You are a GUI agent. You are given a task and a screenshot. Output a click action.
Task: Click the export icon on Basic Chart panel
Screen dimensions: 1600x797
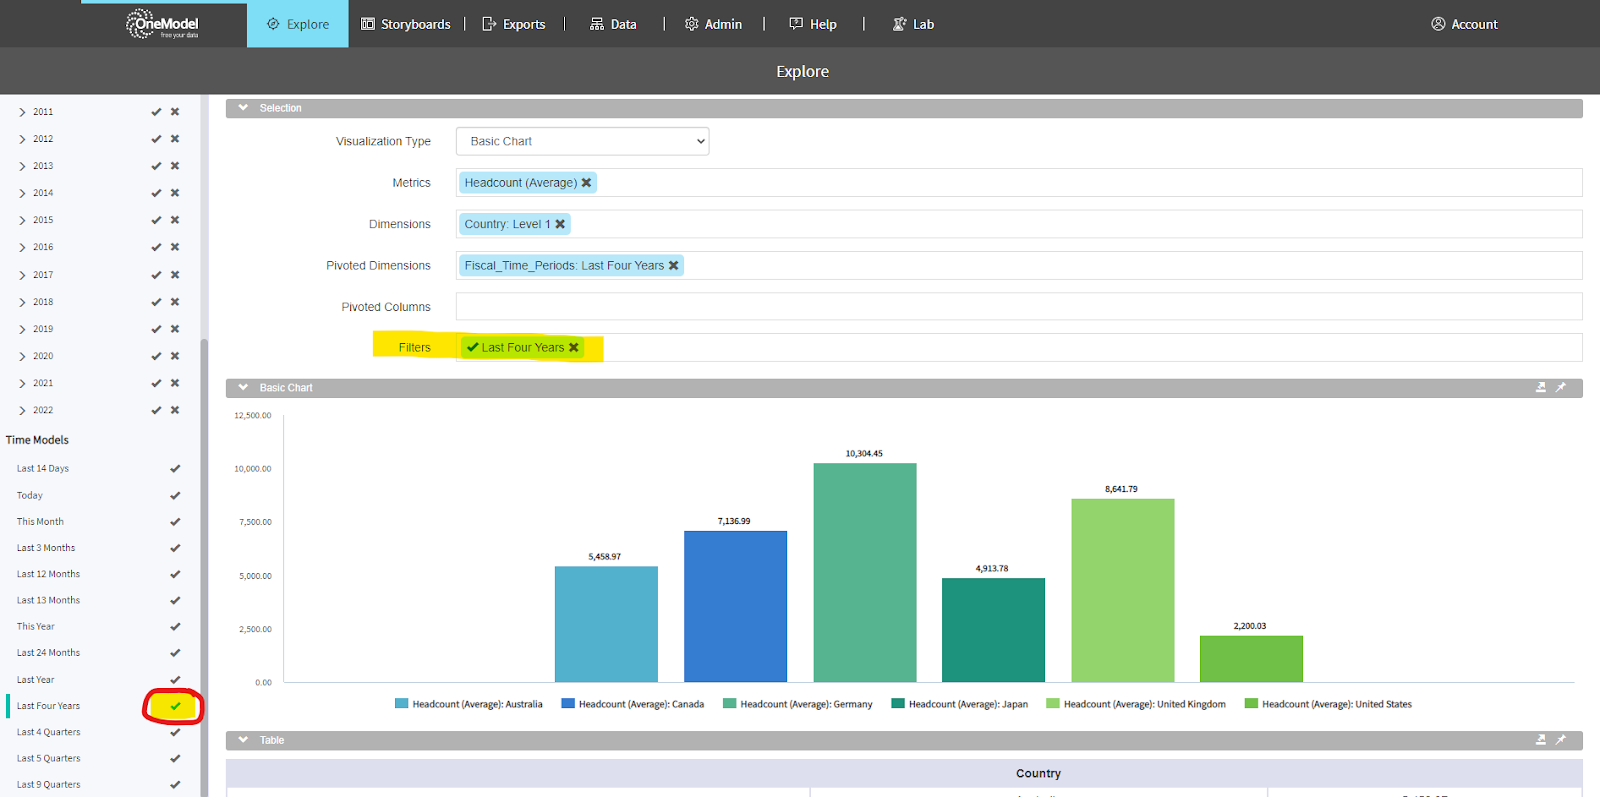click(1541, 388)
